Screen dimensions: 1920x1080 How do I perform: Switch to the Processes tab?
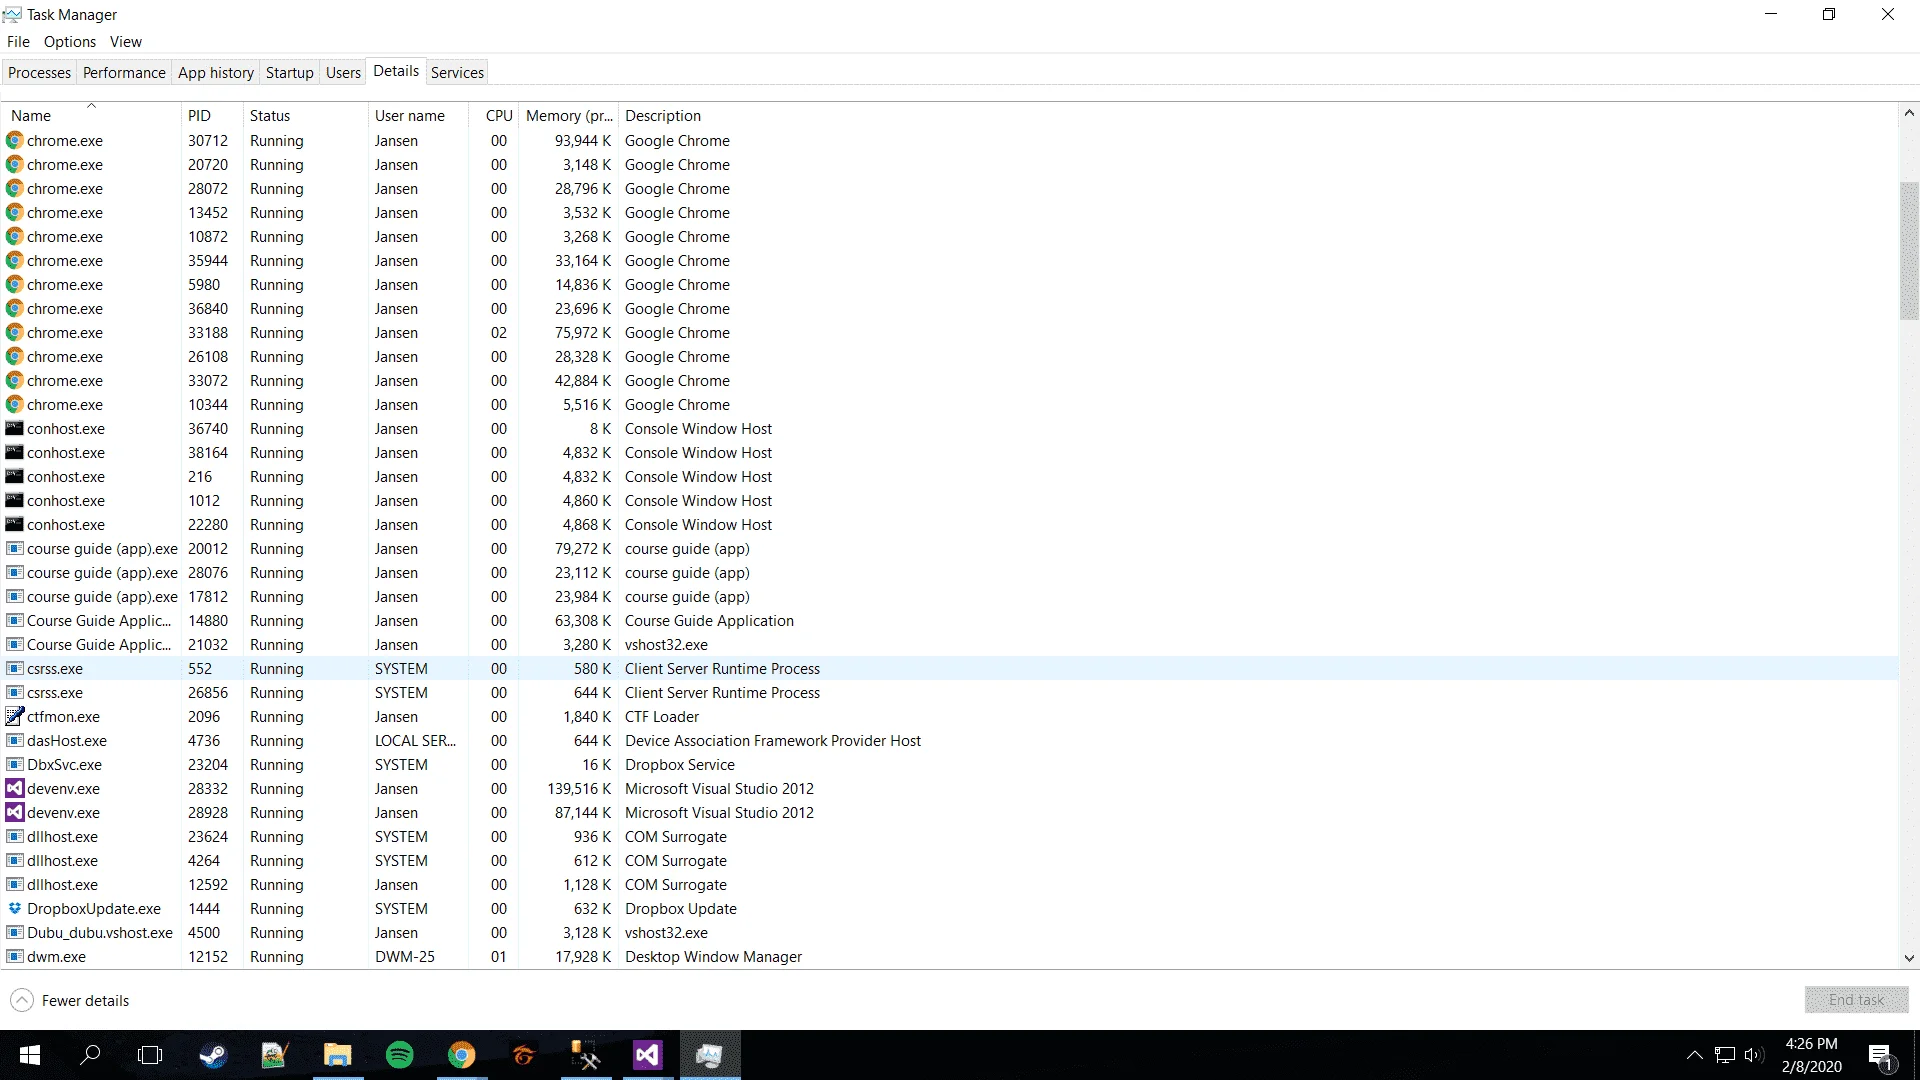pyautogui.click(x=40, y=73)
